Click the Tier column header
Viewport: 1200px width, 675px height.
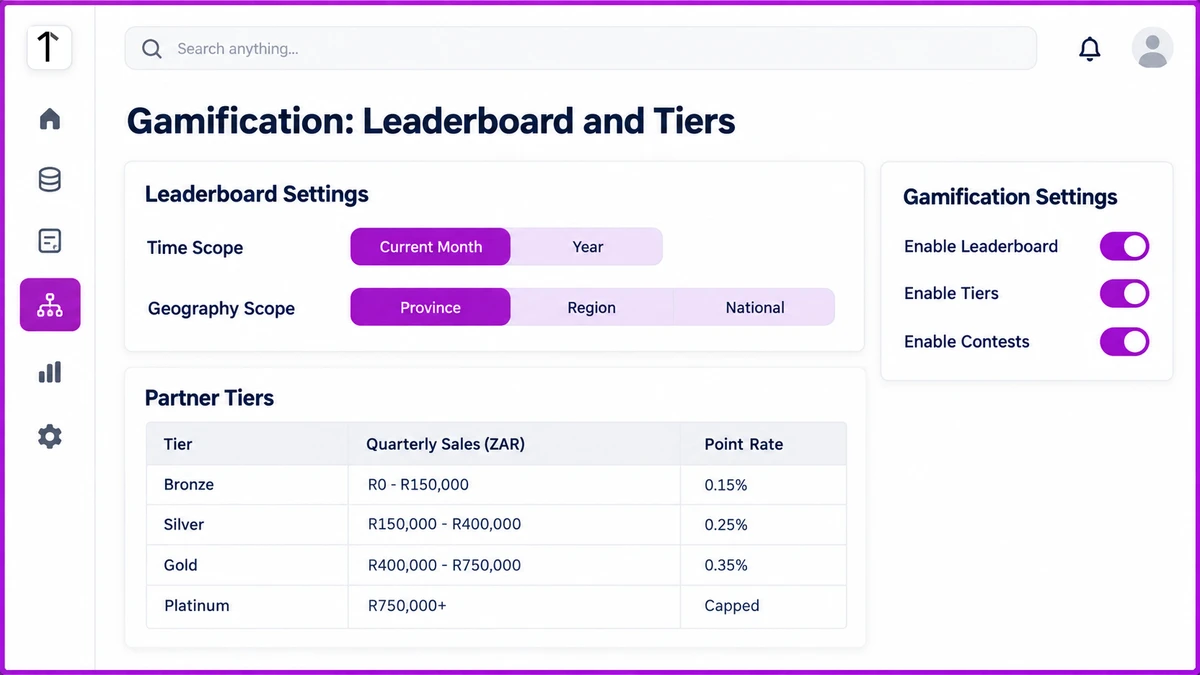tap(247, 444)
